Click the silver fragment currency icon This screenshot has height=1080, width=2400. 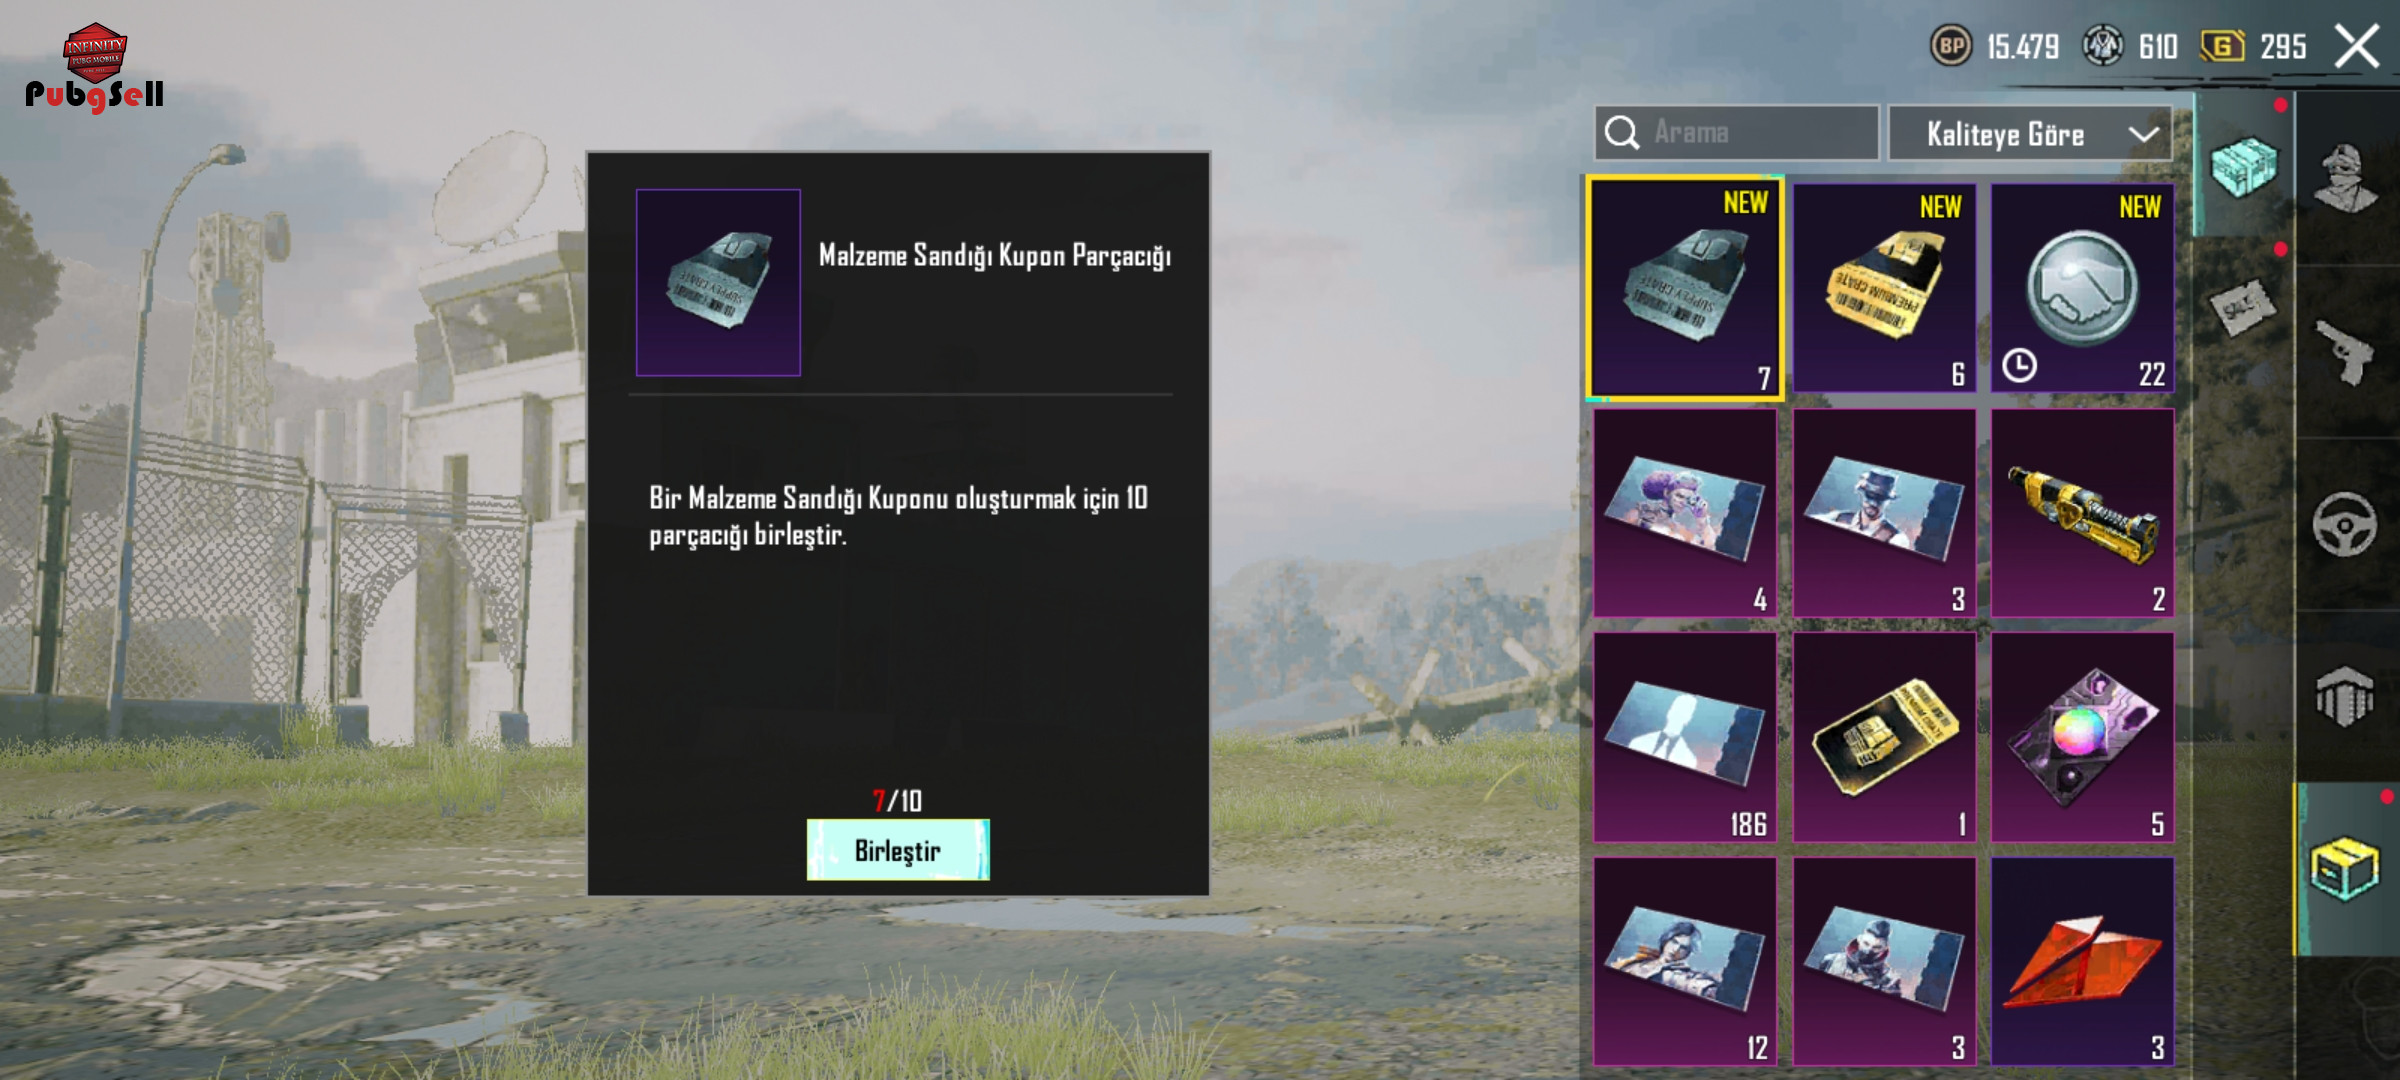click(2103, 46)
